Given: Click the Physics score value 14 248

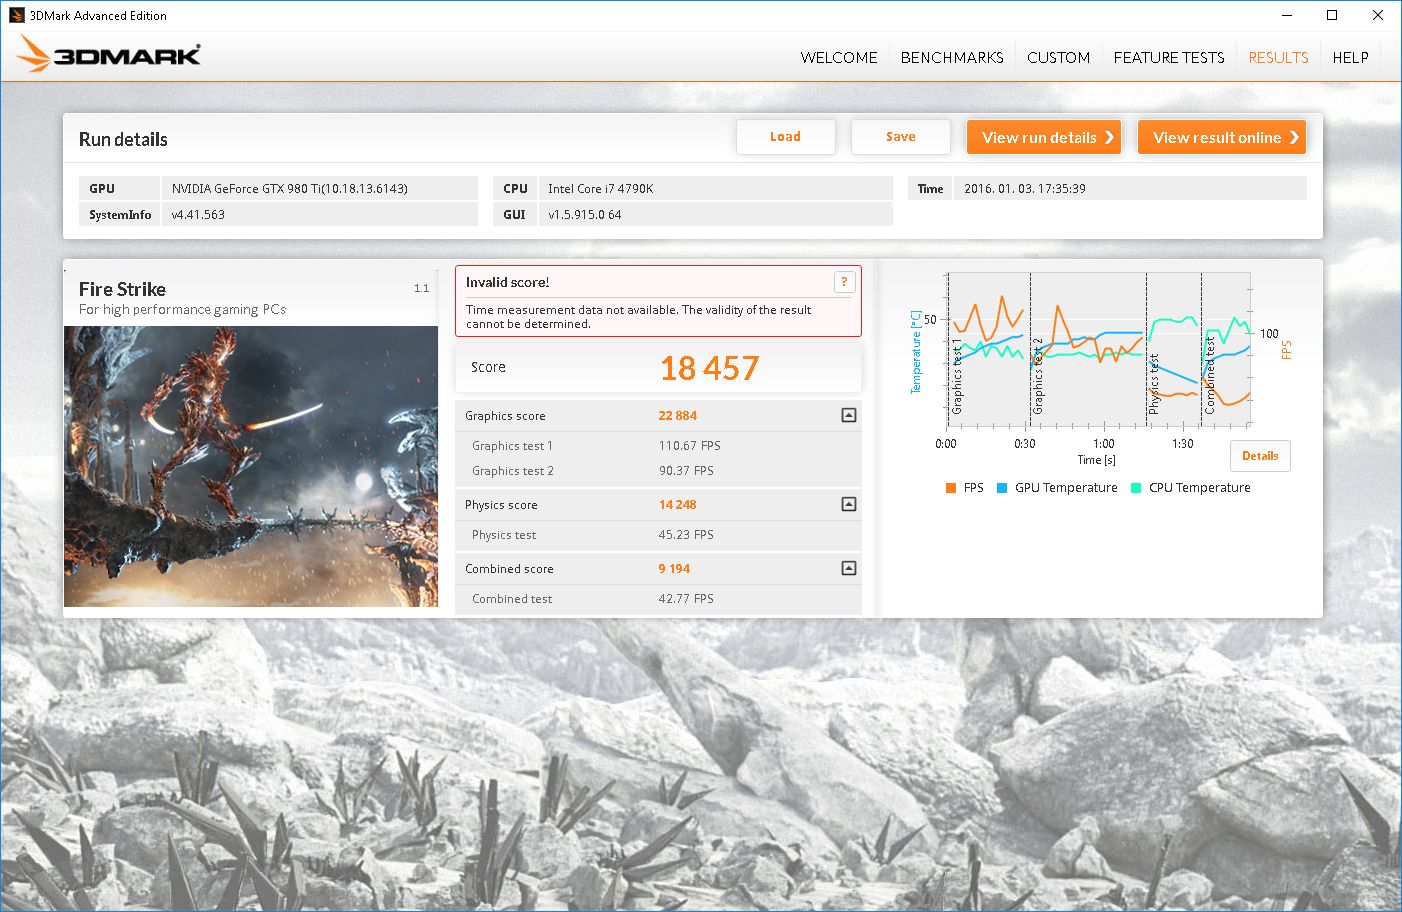Looking at the screenshot, I should 677,505.
